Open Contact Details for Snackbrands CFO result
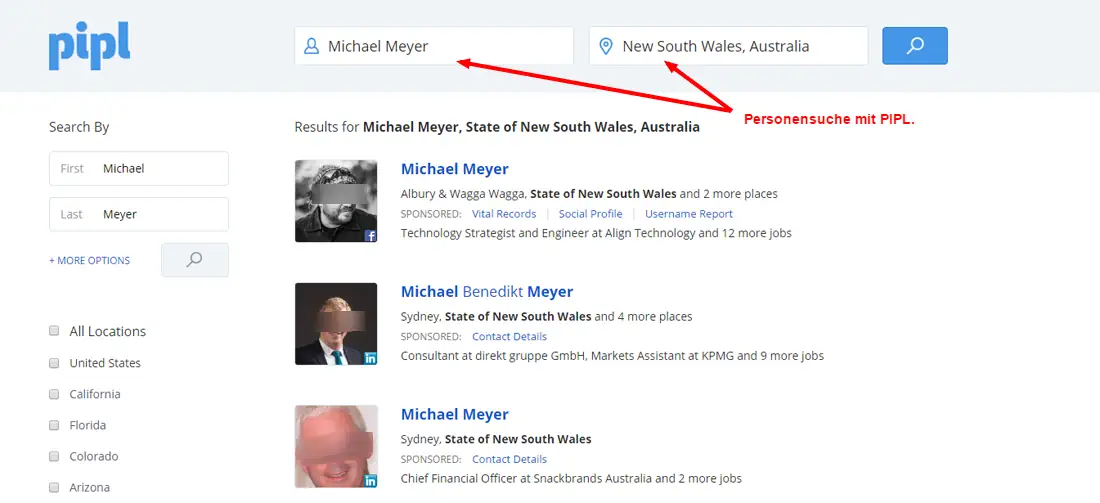Screen dimensions: 1100x503 [x=509, y=460]
